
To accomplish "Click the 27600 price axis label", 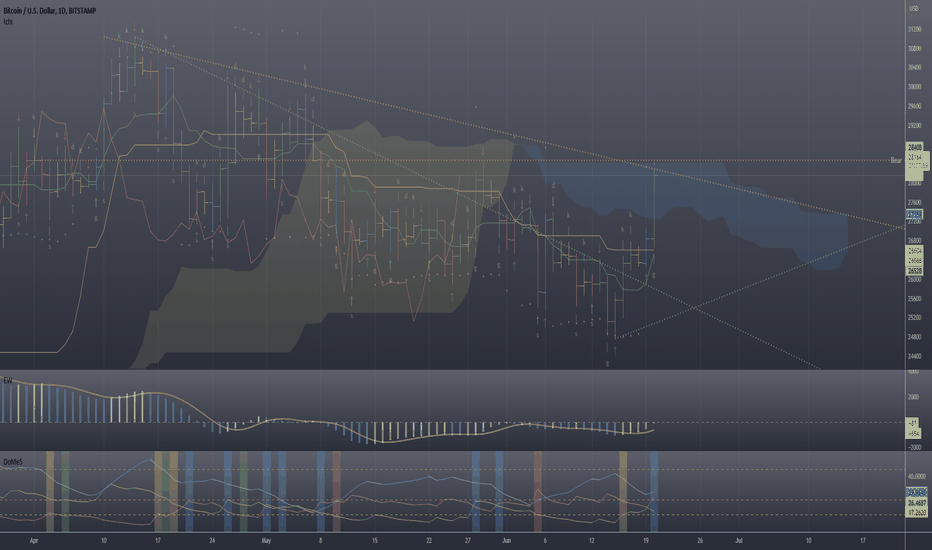I will click(915, 202).
